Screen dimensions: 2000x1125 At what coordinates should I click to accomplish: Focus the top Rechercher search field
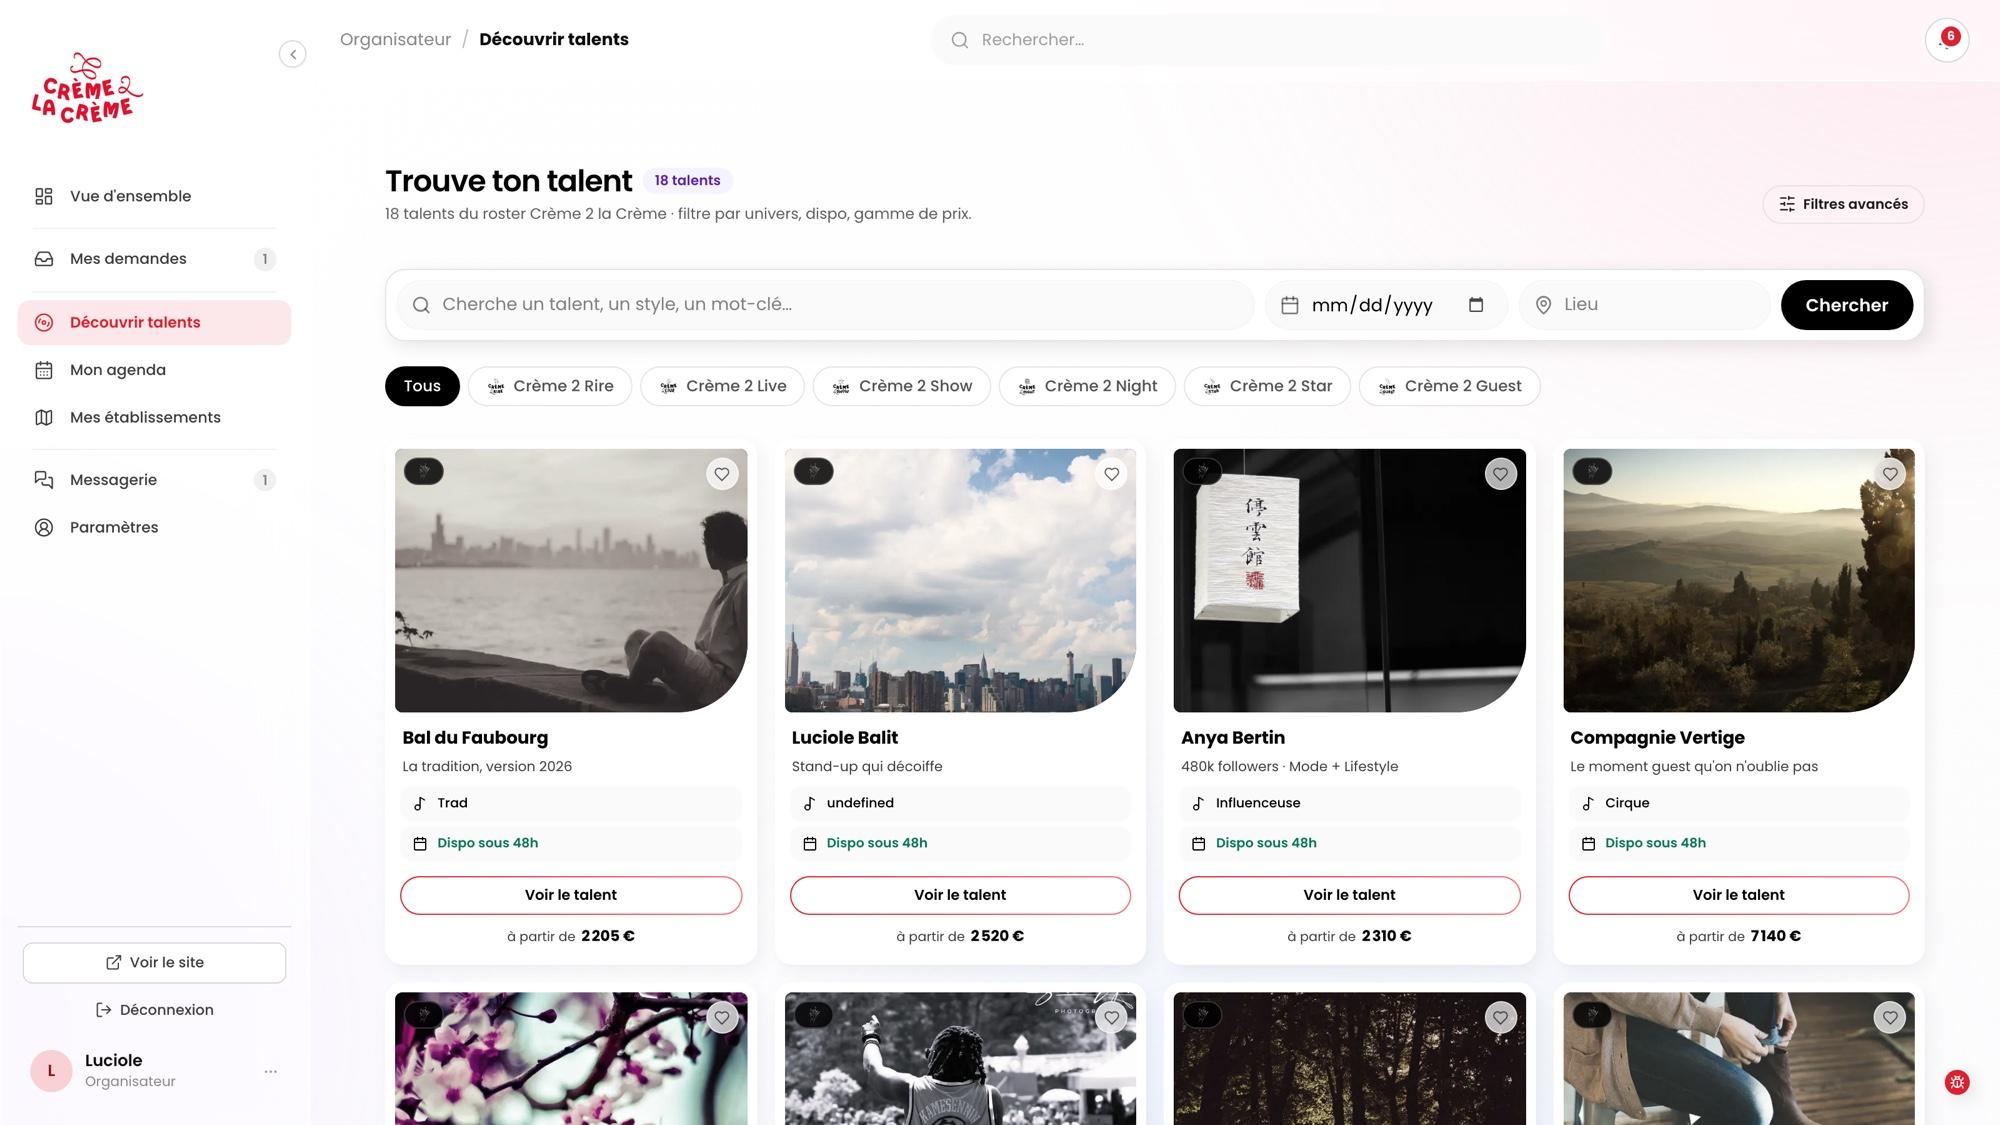click(1265, 40)
